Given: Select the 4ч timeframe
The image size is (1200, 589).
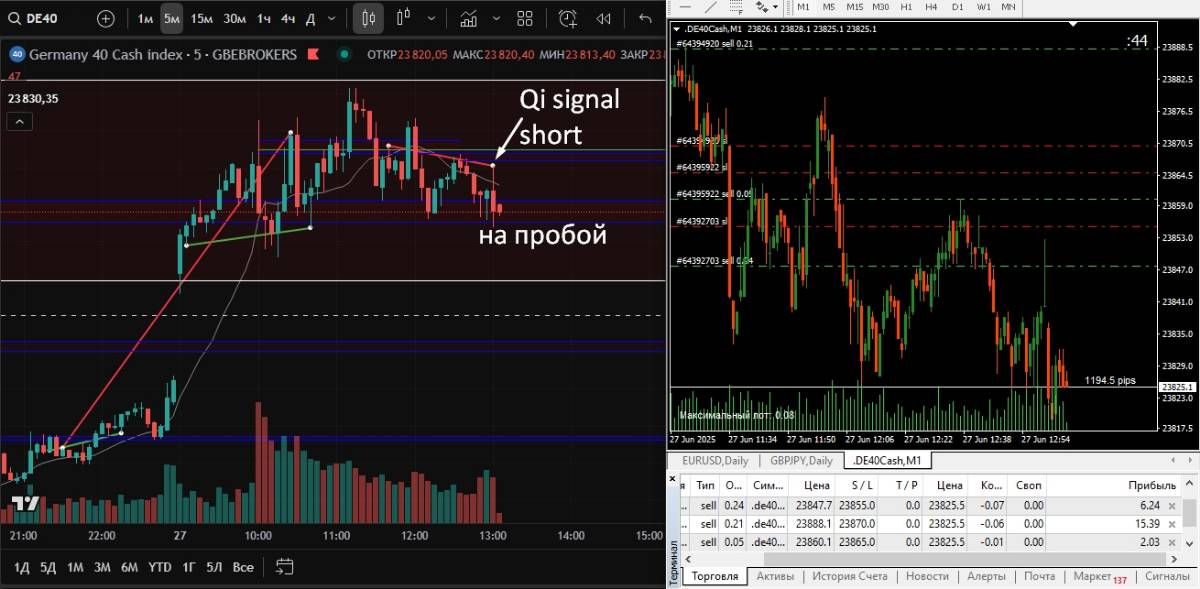Looking at the screenshot, I should click(288, 18).
